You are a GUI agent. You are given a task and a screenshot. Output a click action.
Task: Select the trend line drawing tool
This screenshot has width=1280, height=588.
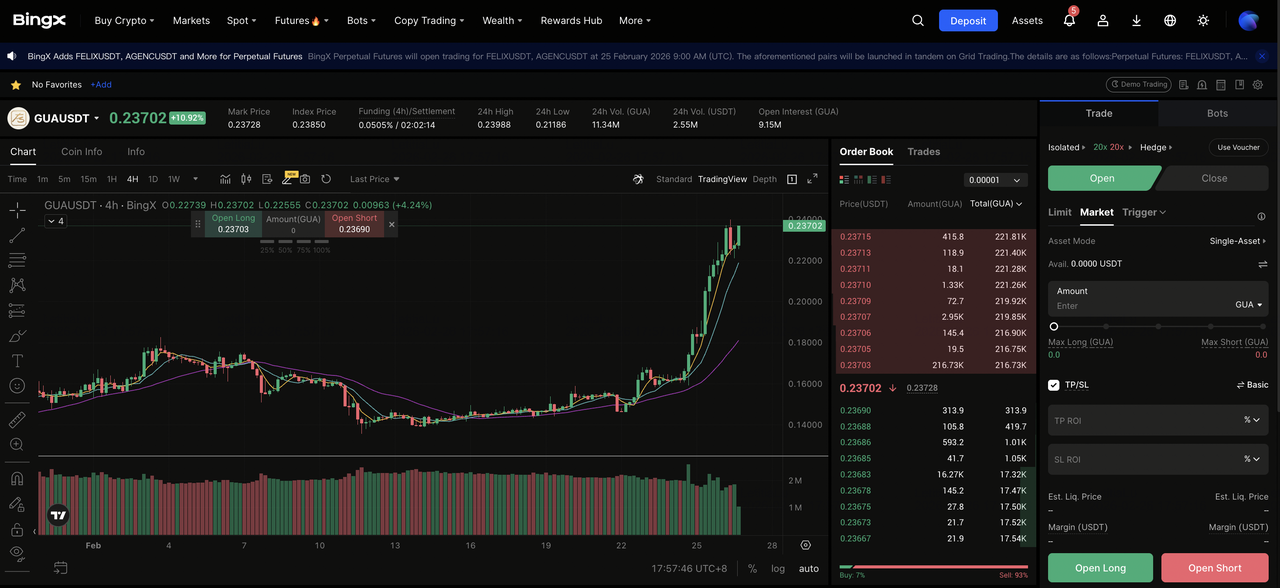click(17, 235)
